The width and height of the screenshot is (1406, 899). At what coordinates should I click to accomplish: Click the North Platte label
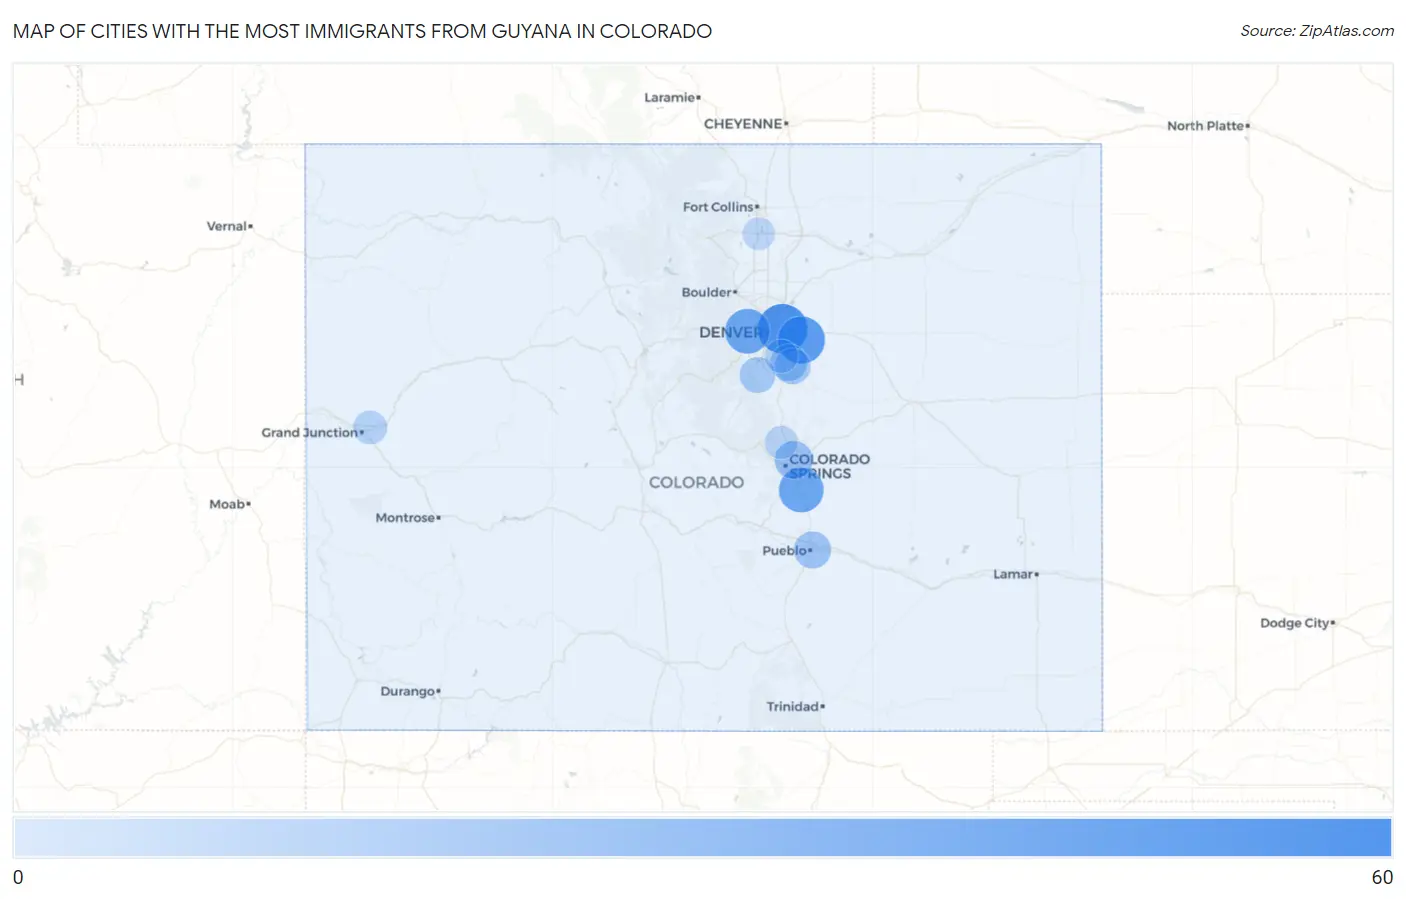[1208, 126]
